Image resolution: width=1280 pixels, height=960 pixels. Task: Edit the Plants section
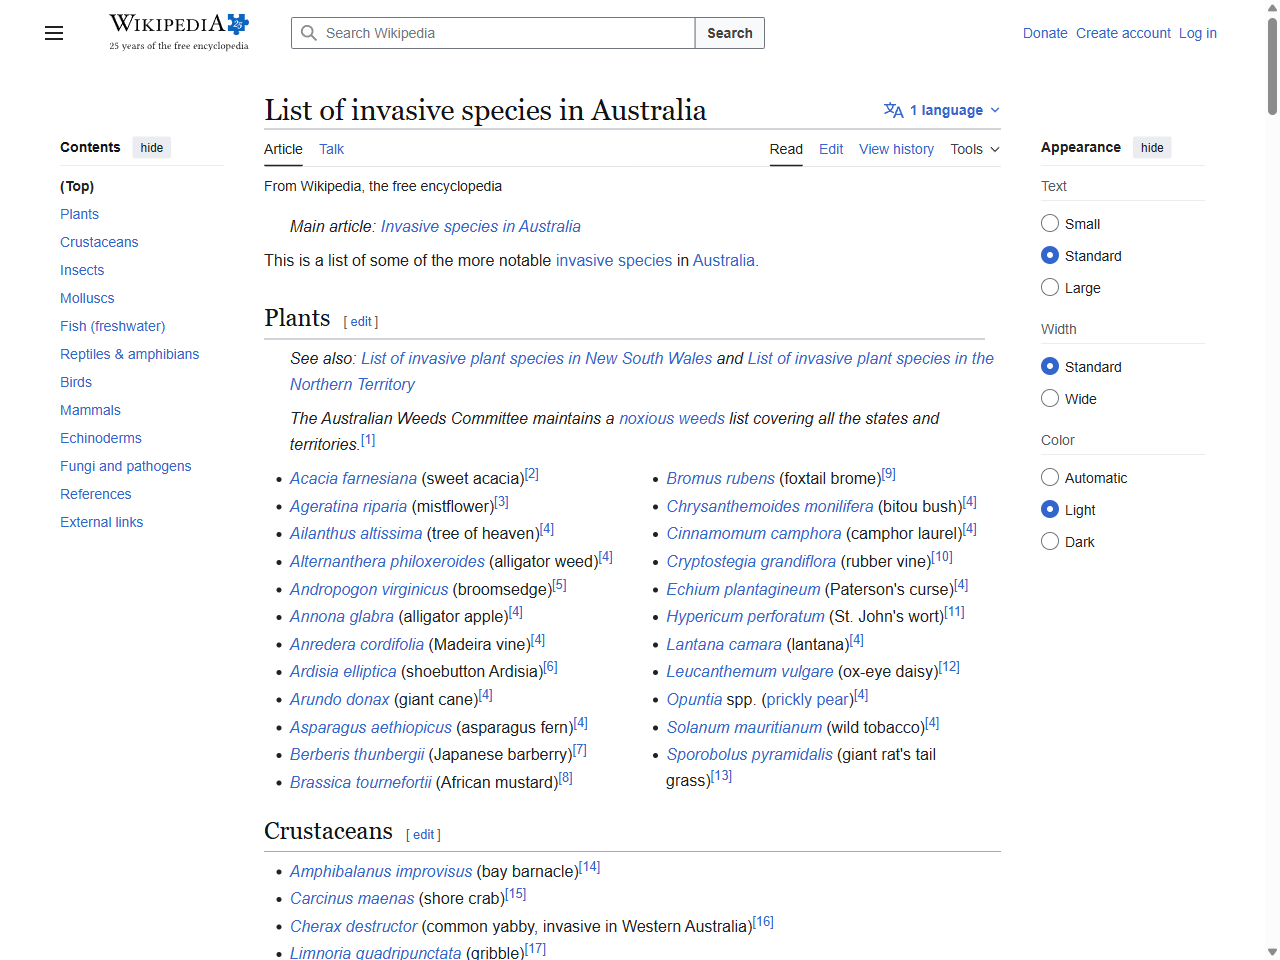click(361, 322)
